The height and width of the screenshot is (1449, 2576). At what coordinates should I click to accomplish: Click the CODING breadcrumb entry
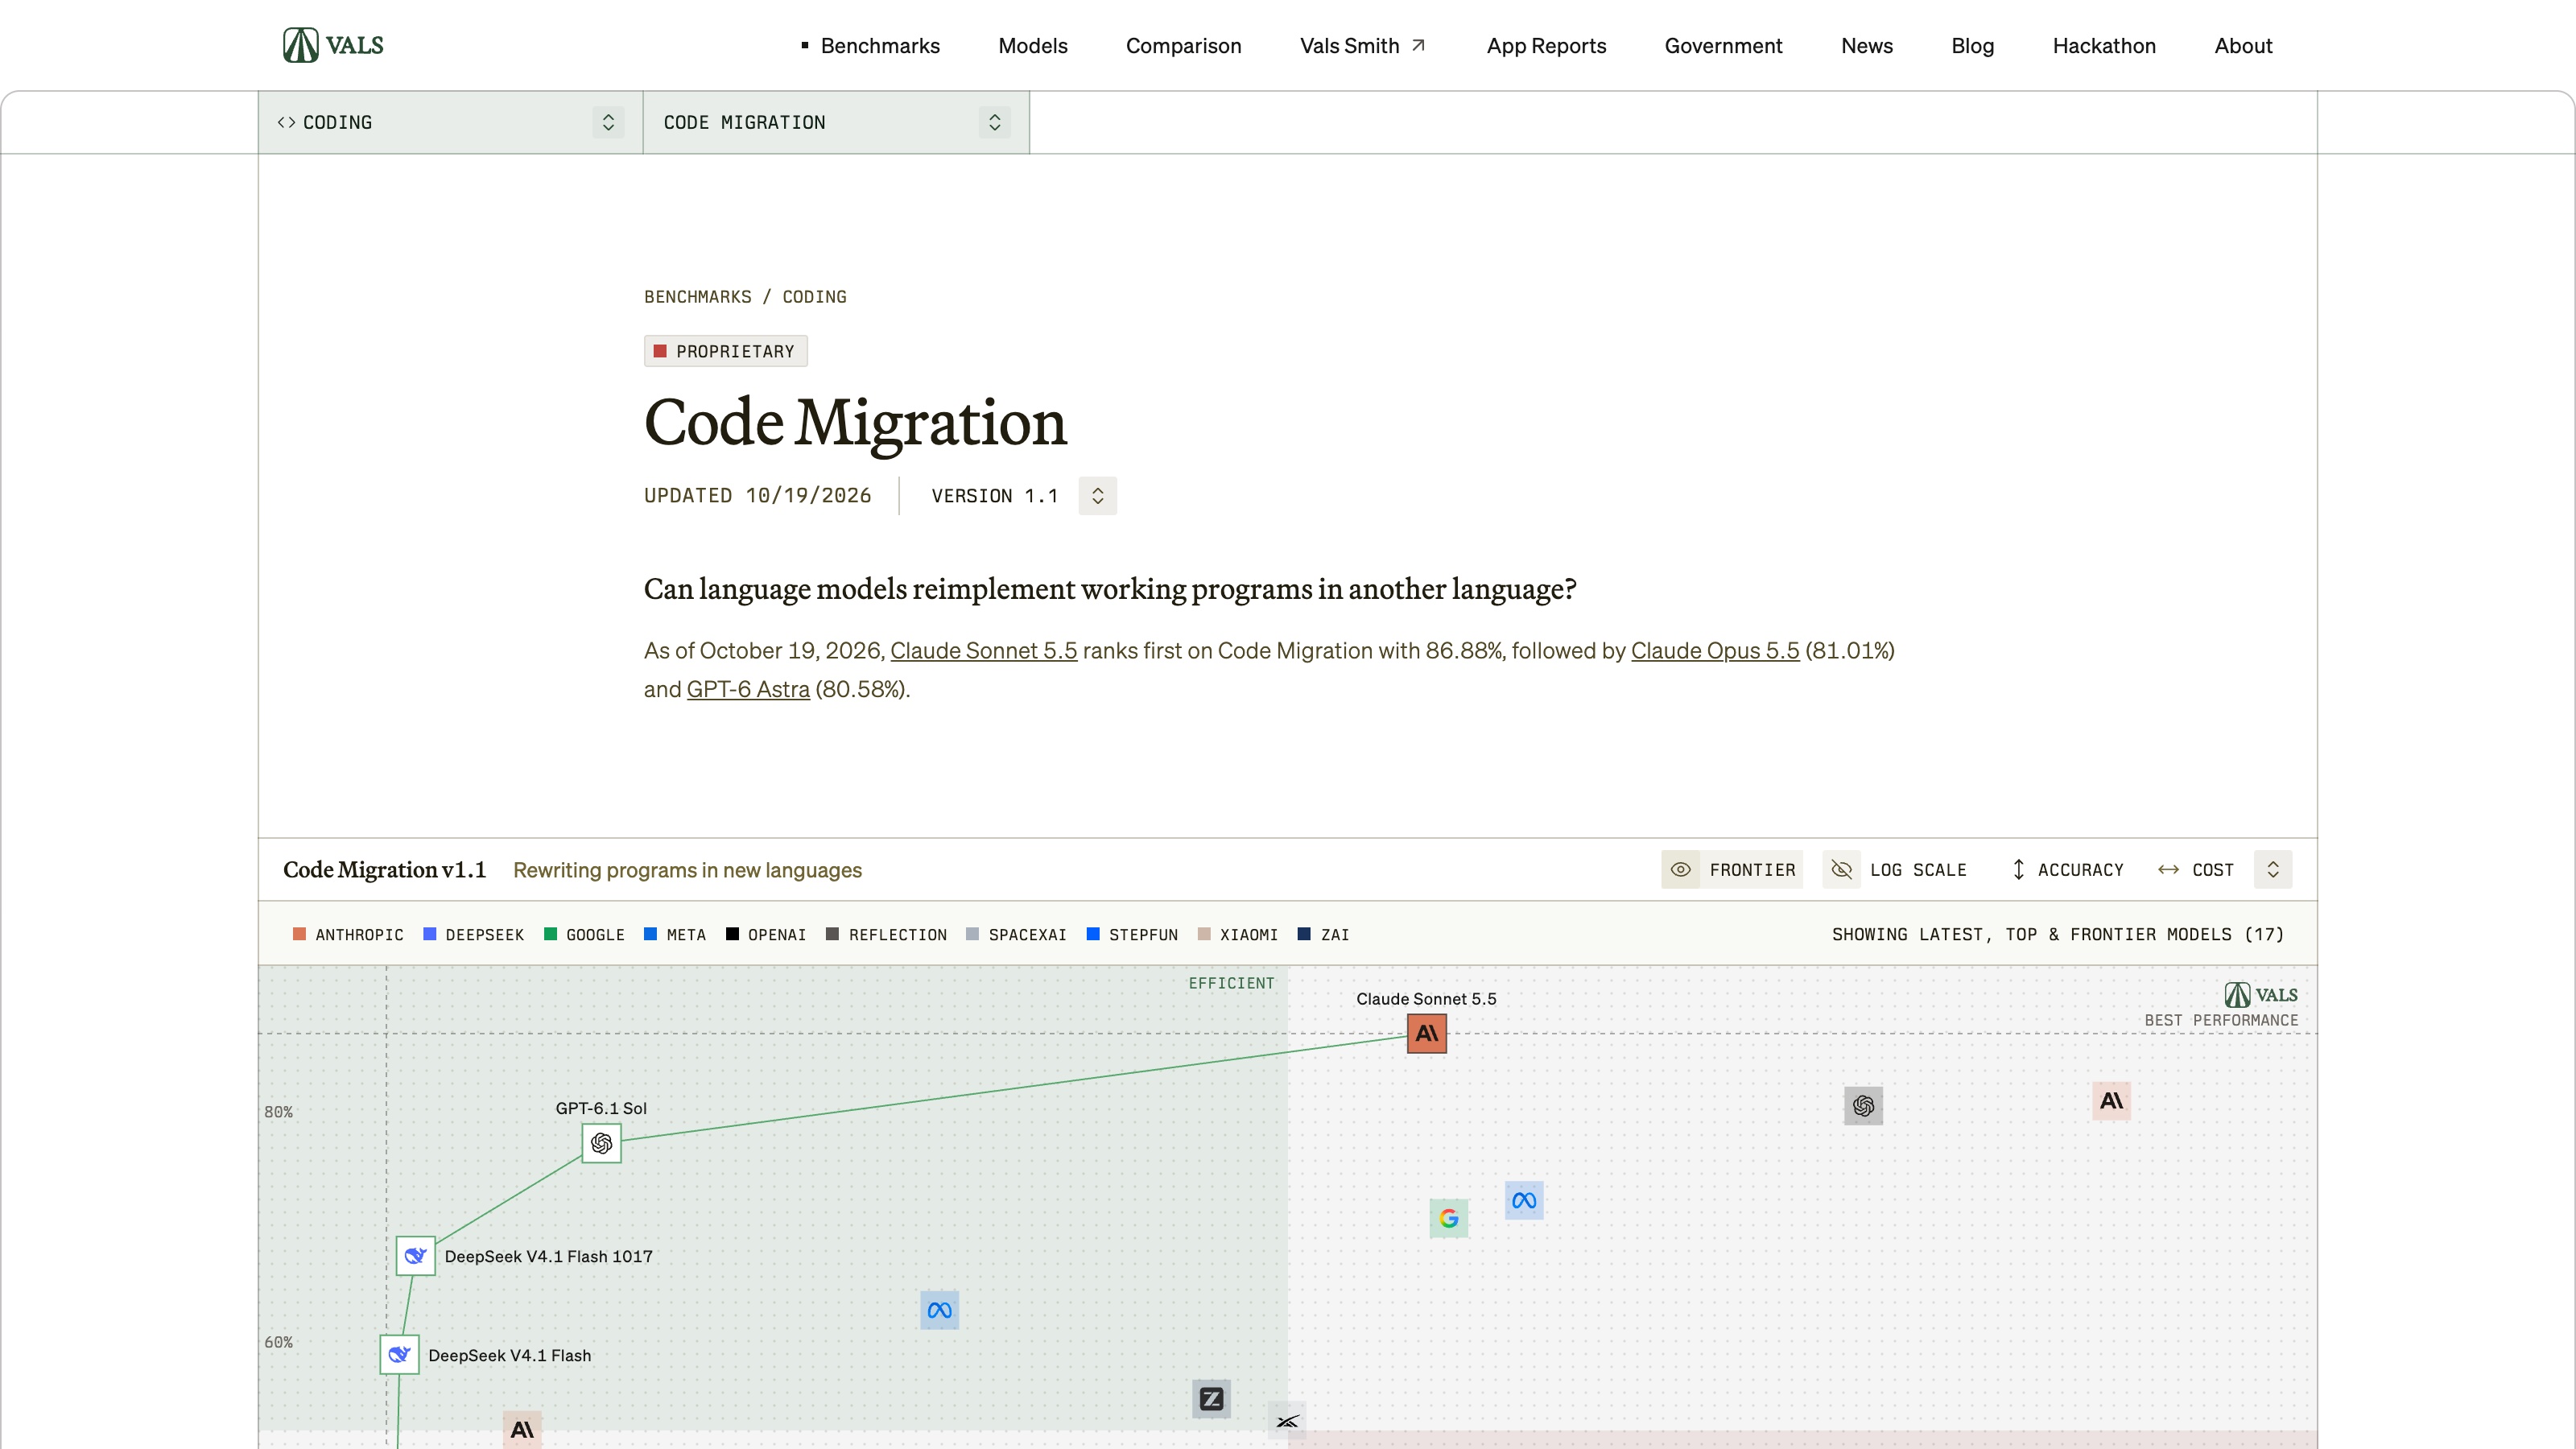pyautogui.click(x=814, y=297)
